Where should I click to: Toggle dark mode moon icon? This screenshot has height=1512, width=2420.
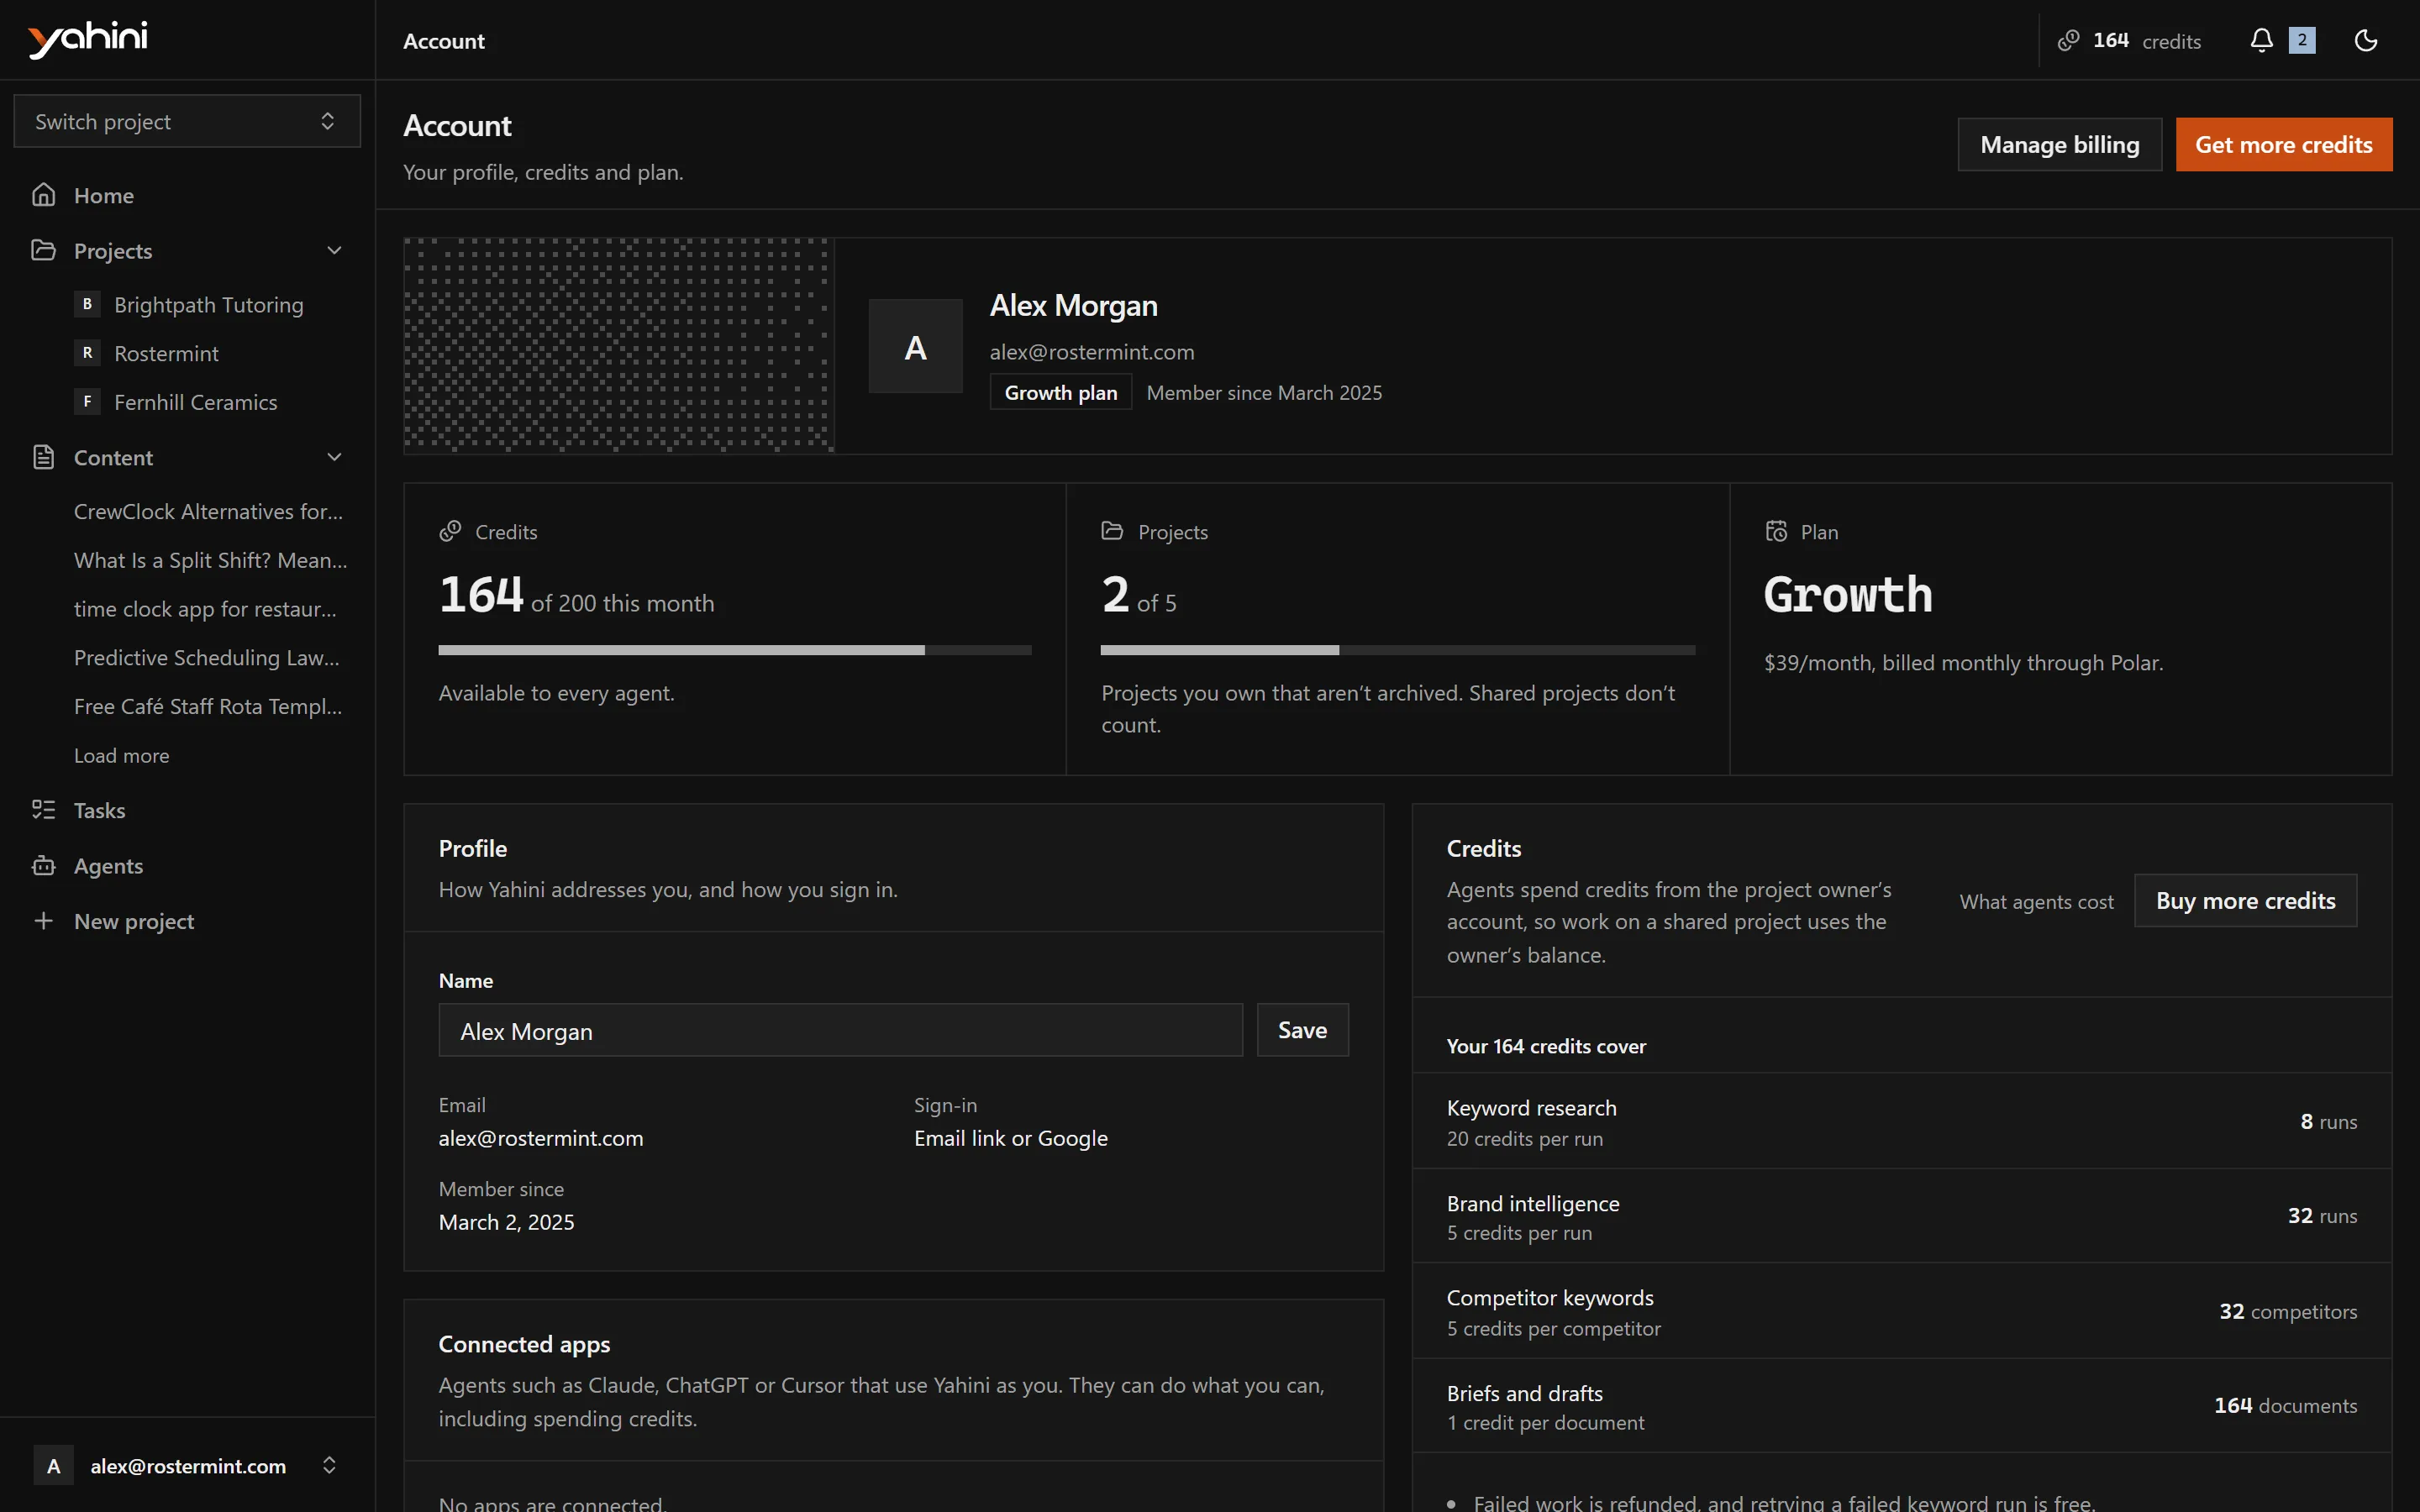2365,40
